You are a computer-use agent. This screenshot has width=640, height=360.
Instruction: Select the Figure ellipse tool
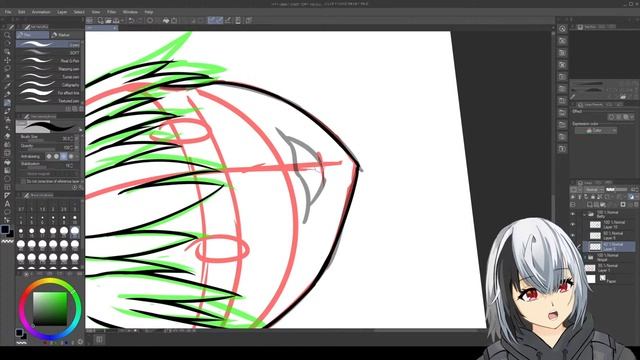[x=7, y=179]
